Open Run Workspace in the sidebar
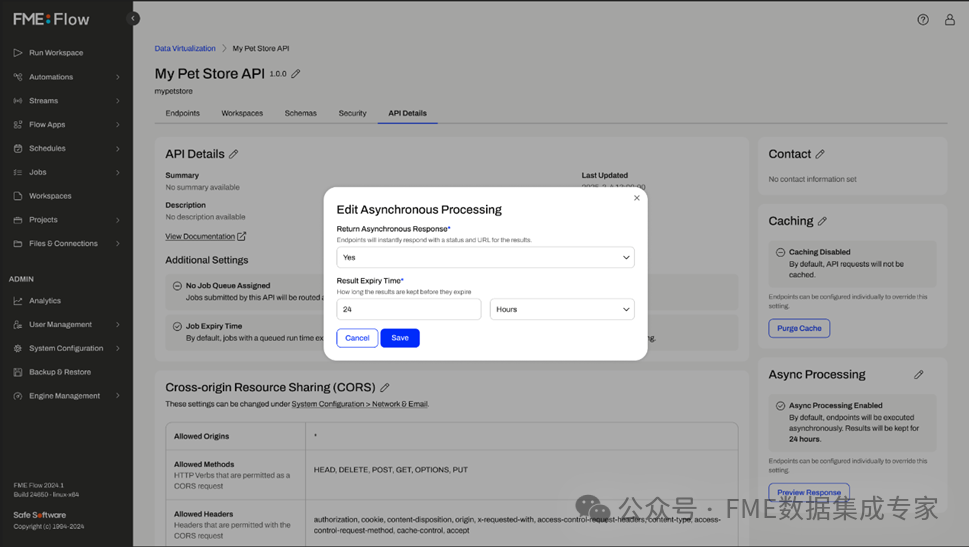 click(x=56, y=53)
